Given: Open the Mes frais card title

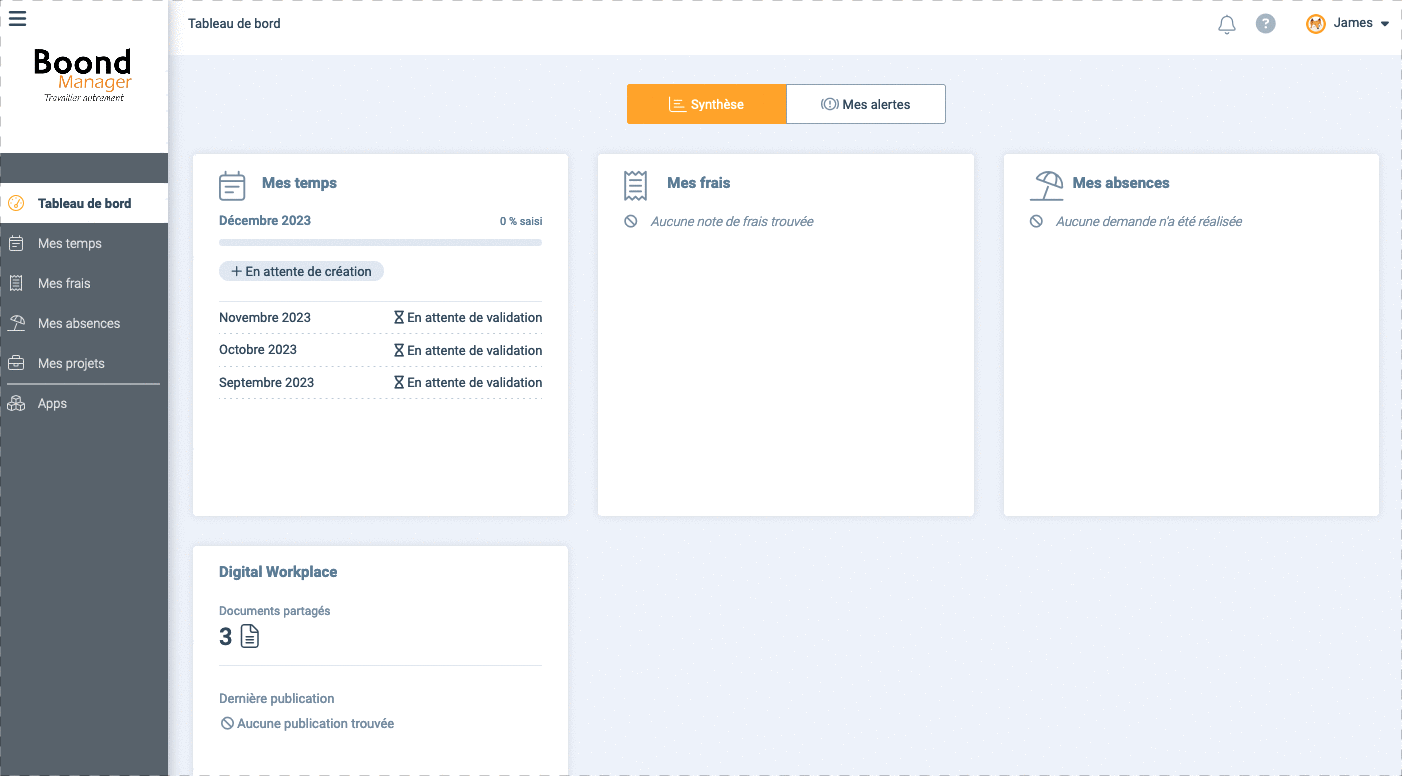Looking at the screenshot, I should click(698, 183).
